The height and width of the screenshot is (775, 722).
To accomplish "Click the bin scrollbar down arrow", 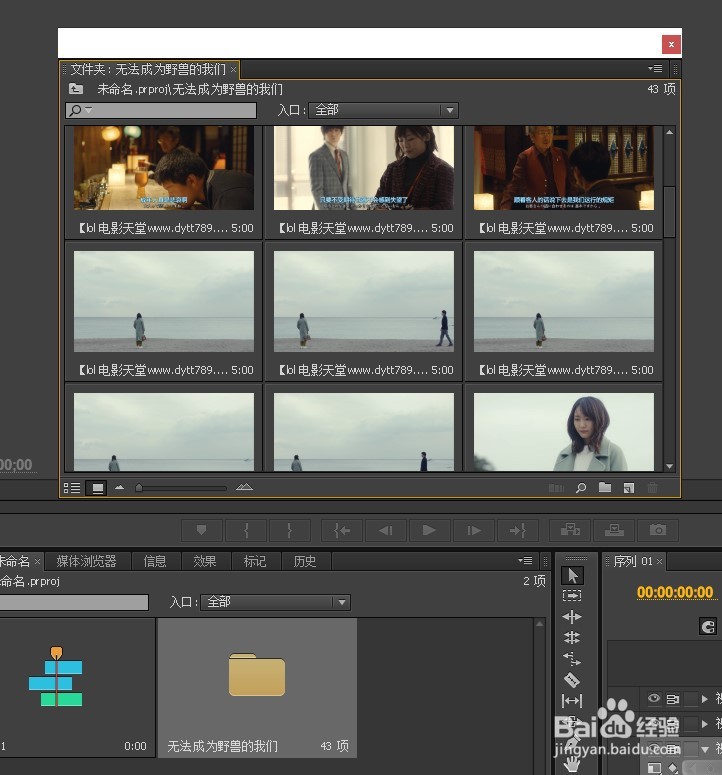I will pyautogui.click(x=670, y=466).
